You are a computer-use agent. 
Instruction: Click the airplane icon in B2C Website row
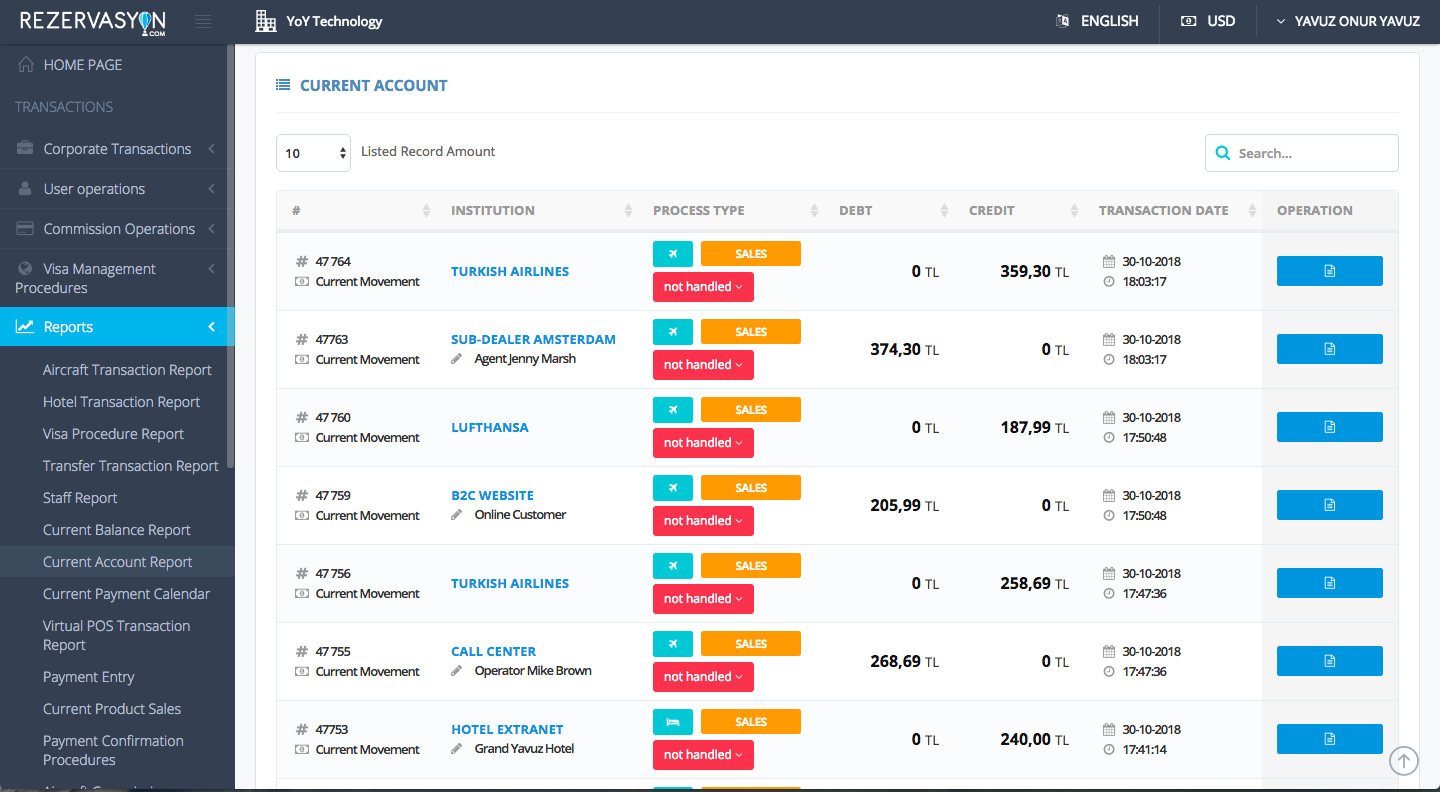(x=673, y=488)
